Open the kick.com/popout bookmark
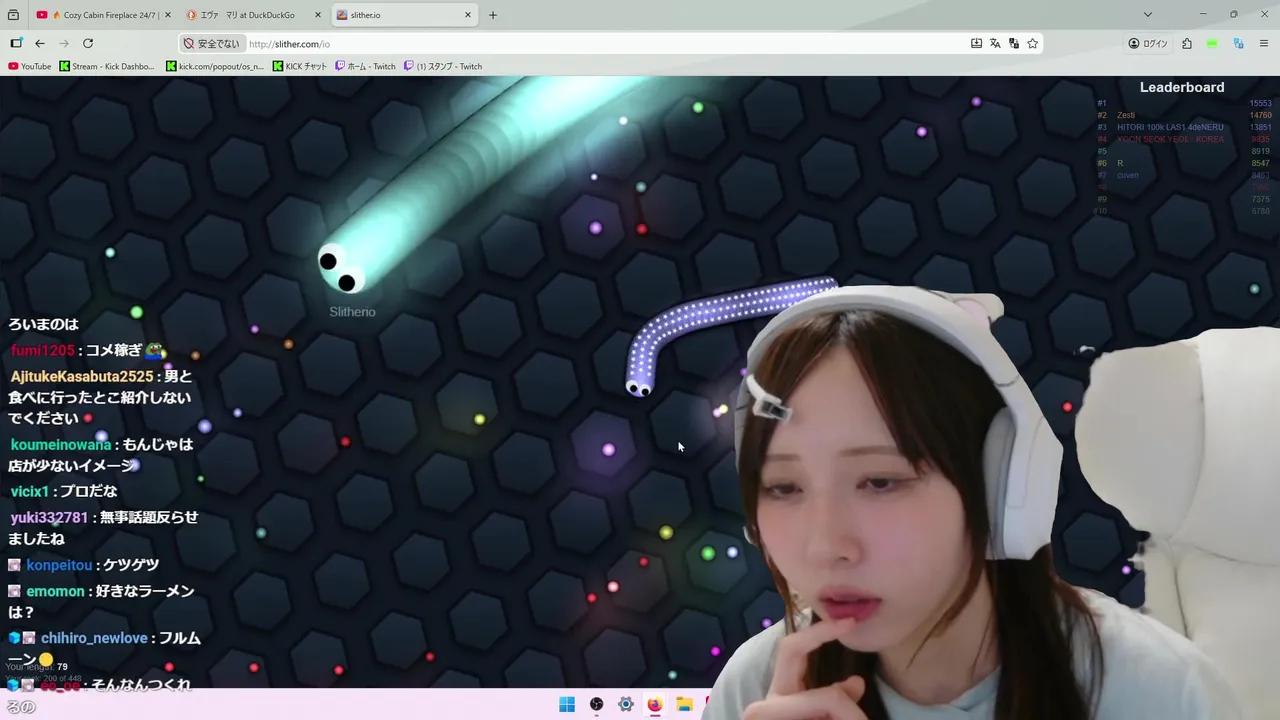This screenshot has height=720, width=1280. click(x=215, y=66)
